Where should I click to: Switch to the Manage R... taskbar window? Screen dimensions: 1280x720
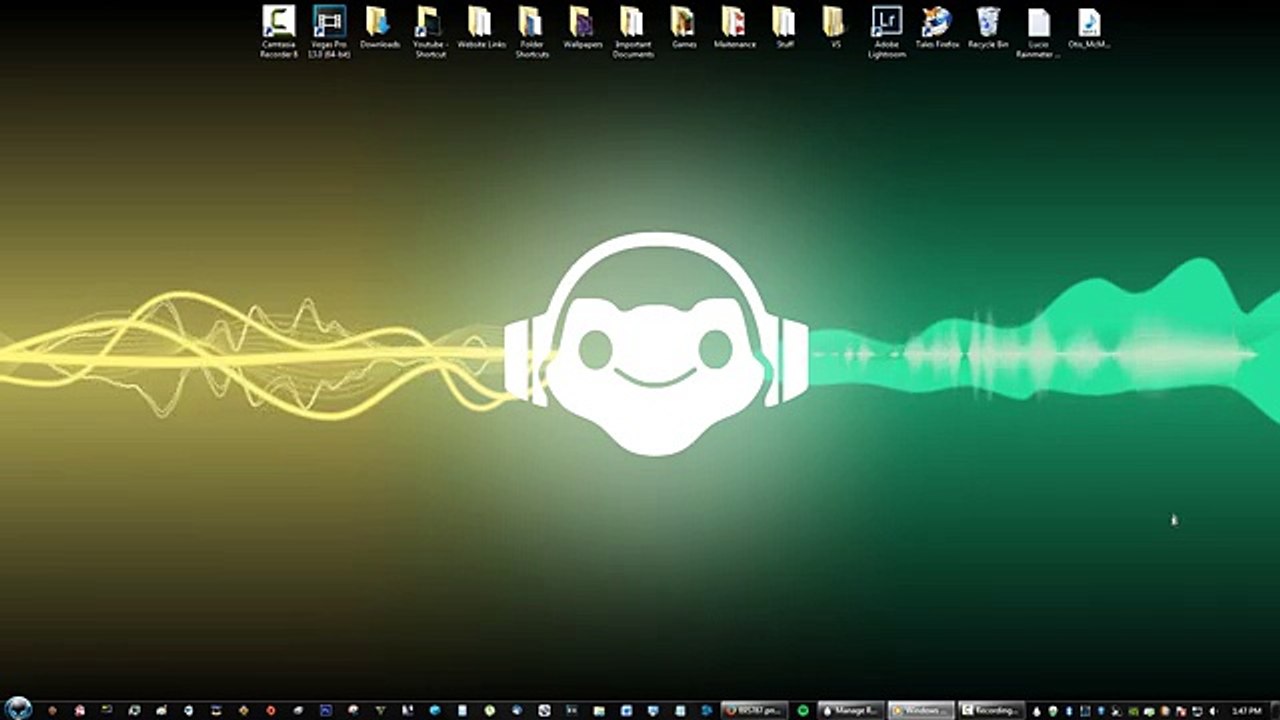(x=850, y=710)
